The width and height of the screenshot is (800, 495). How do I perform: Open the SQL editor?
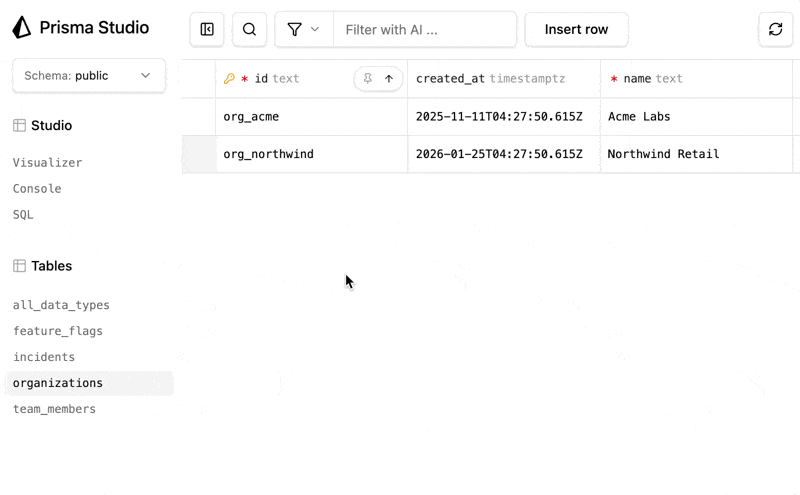coord(23,215)
